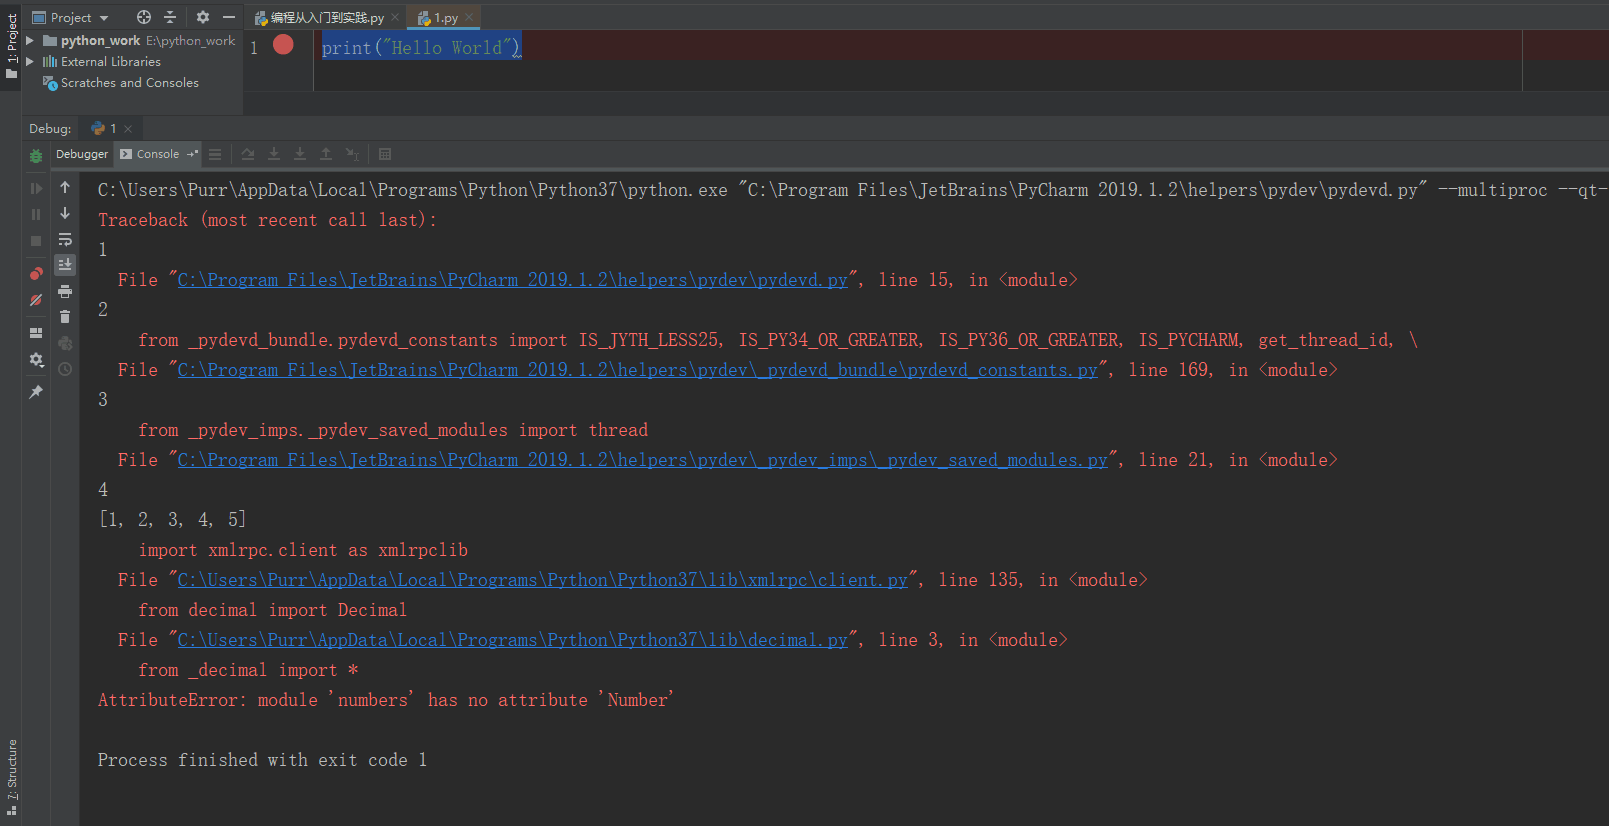
Task: Click the Step Out icon
Action: click(326, 154)
